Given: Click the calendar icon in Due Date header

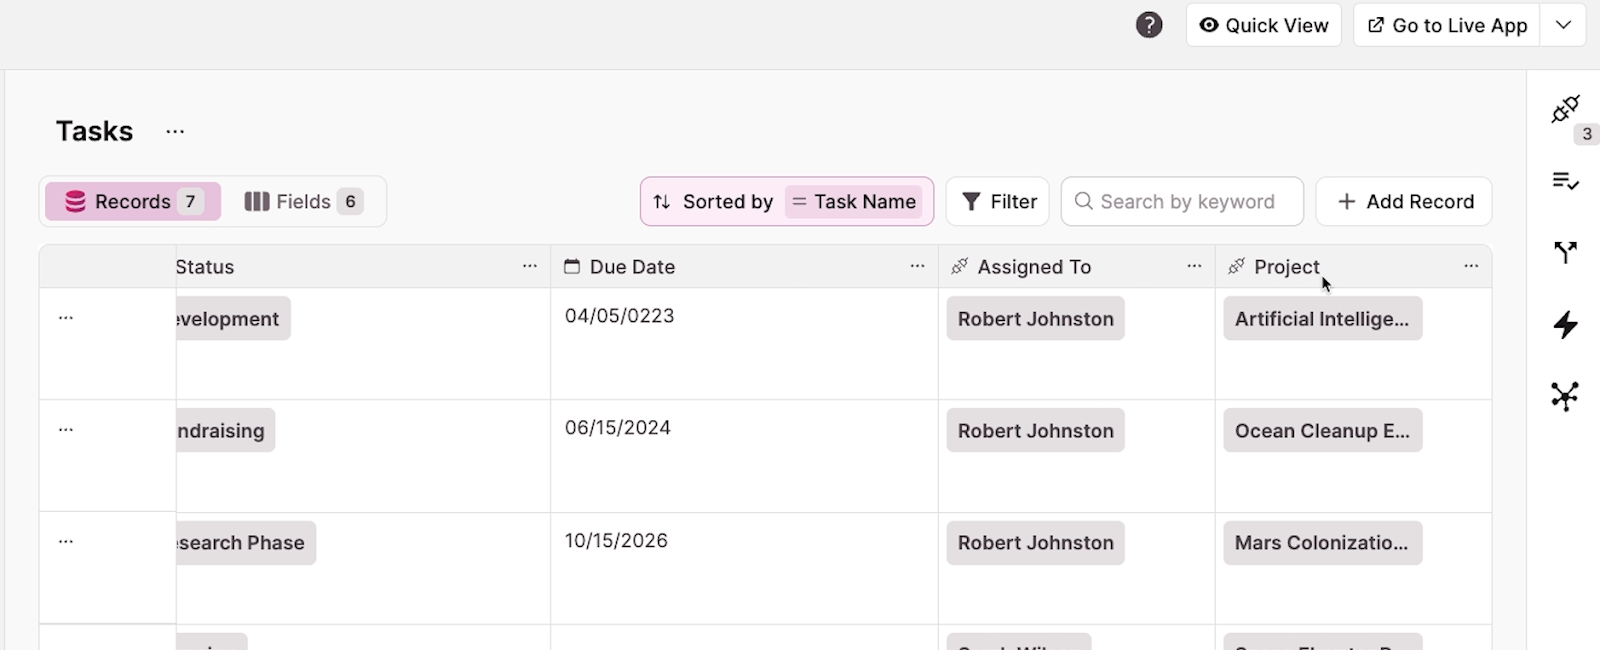Looking at the screenshot, I should tap(572, 266).
